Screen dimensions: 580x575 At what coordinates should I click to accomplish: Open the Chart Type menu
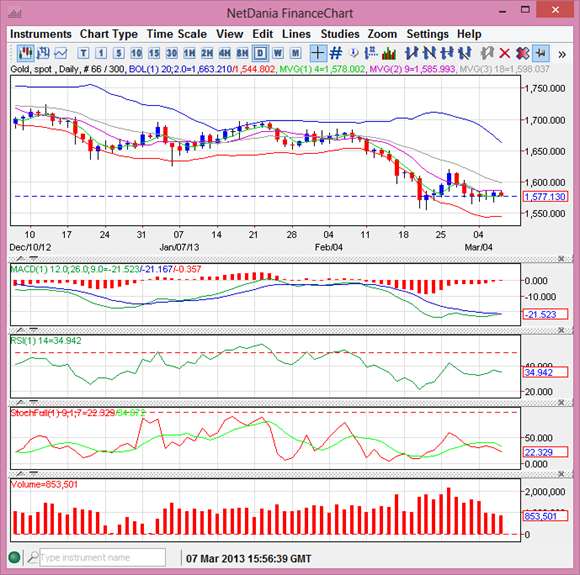click(109, 34)
